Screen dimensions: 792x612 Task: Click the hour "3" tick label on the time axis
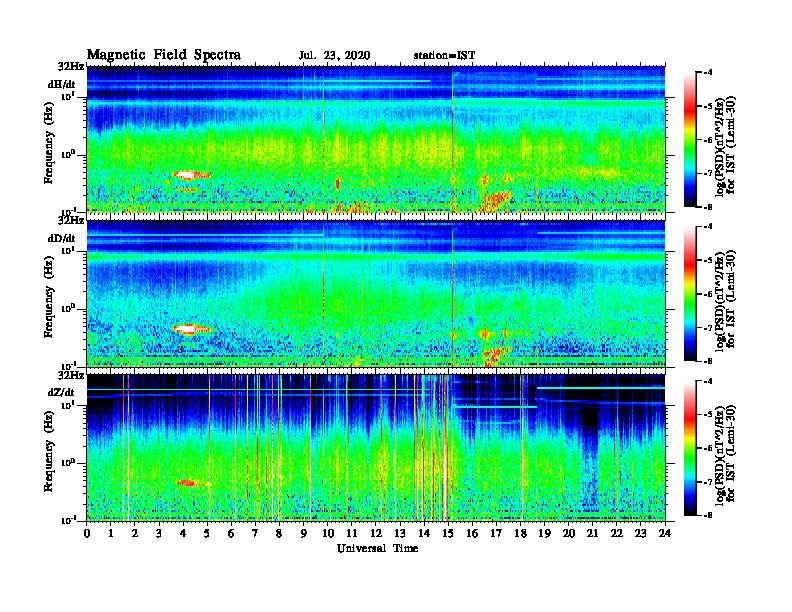[x=159, y=534]
